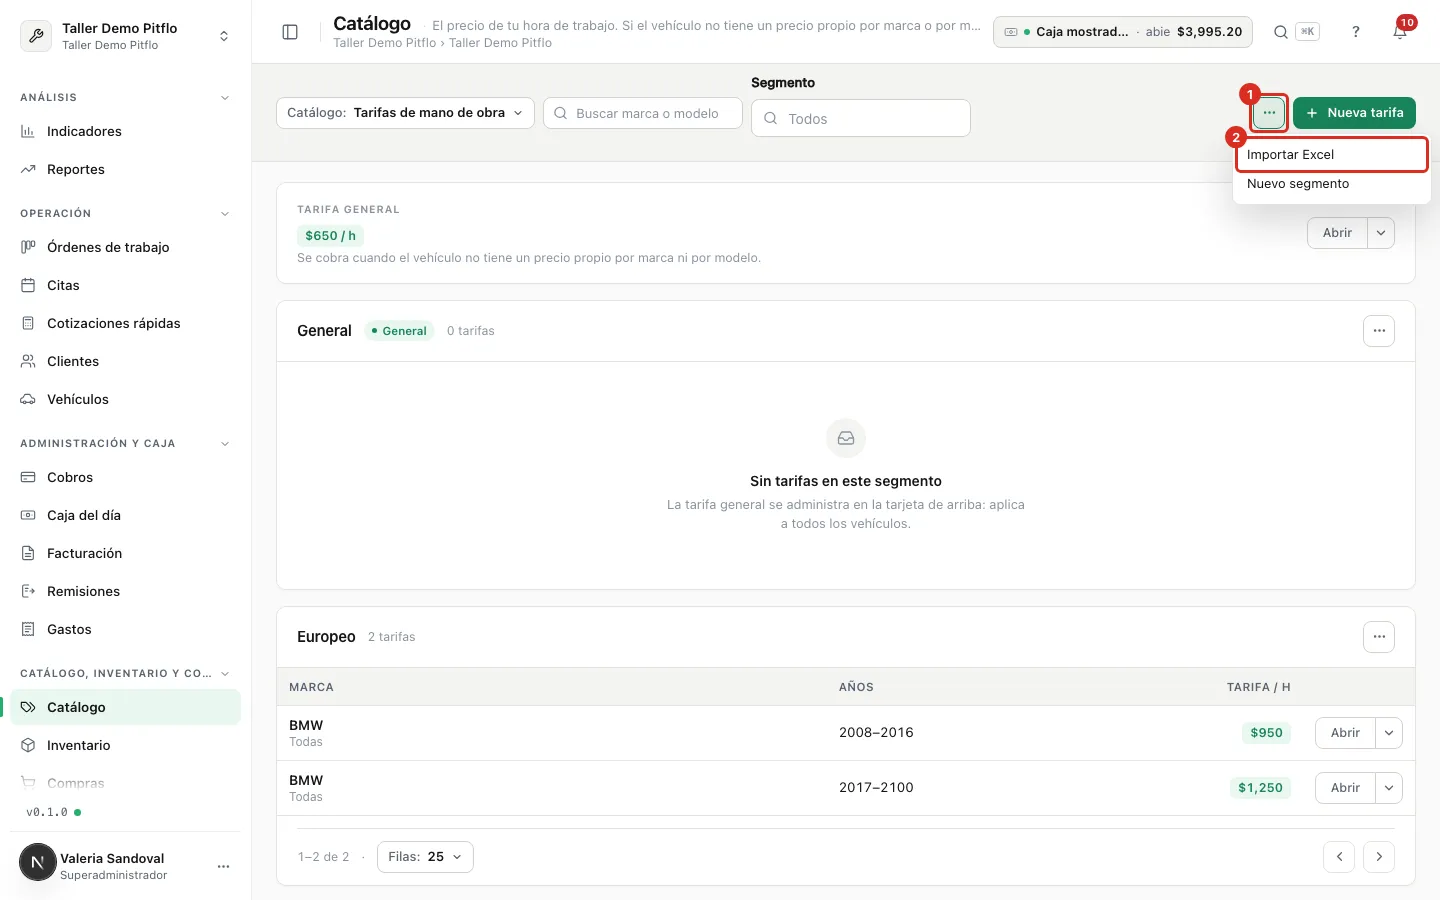Open the Filas: 25 rows-per-page dropdown
1440x900 pixels.
point(425,857)
